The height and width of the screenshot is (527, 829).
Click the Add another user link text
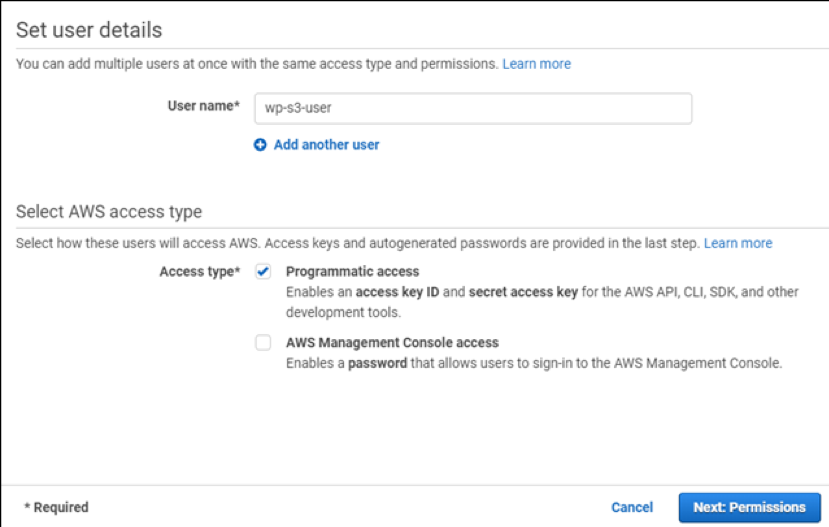(x=326, y=145)
